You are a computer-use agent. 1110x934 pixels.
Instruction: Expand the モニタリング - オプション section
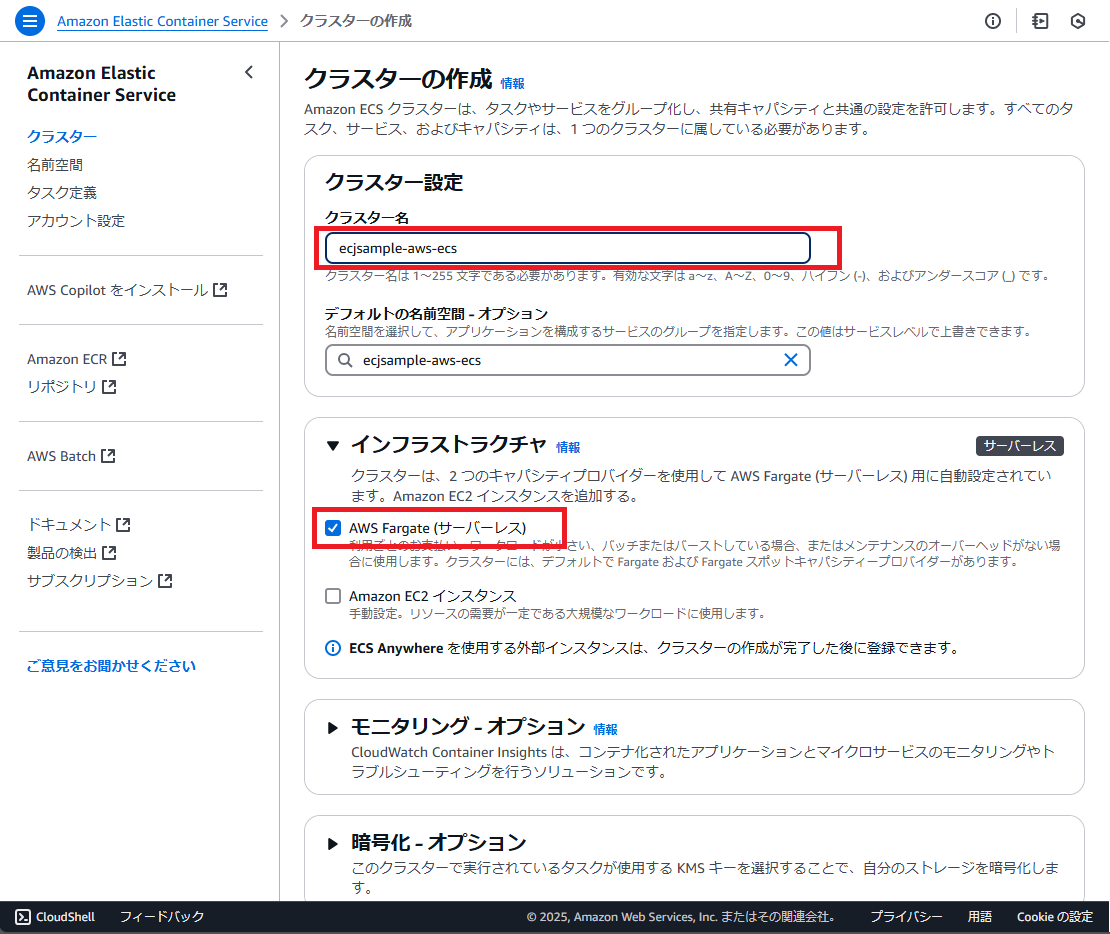pyautogui.click(x=333, y=728)
